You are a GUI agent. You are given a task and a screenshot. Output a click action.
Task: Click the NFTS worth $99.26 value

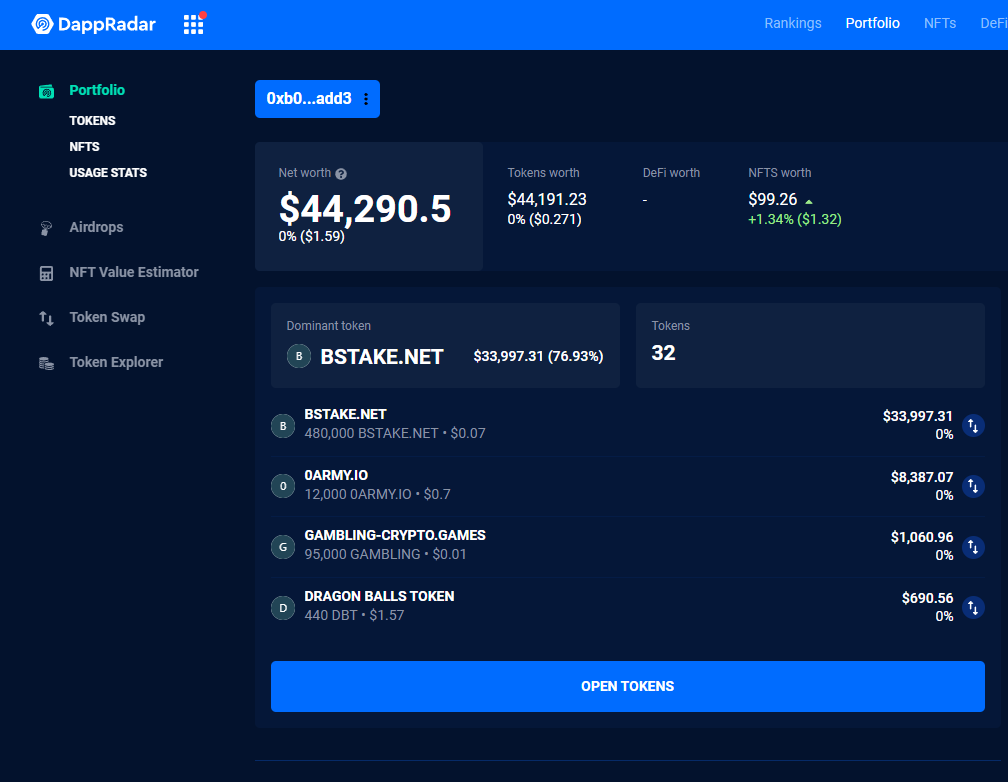pyautogui.click(x=773, y=199)
